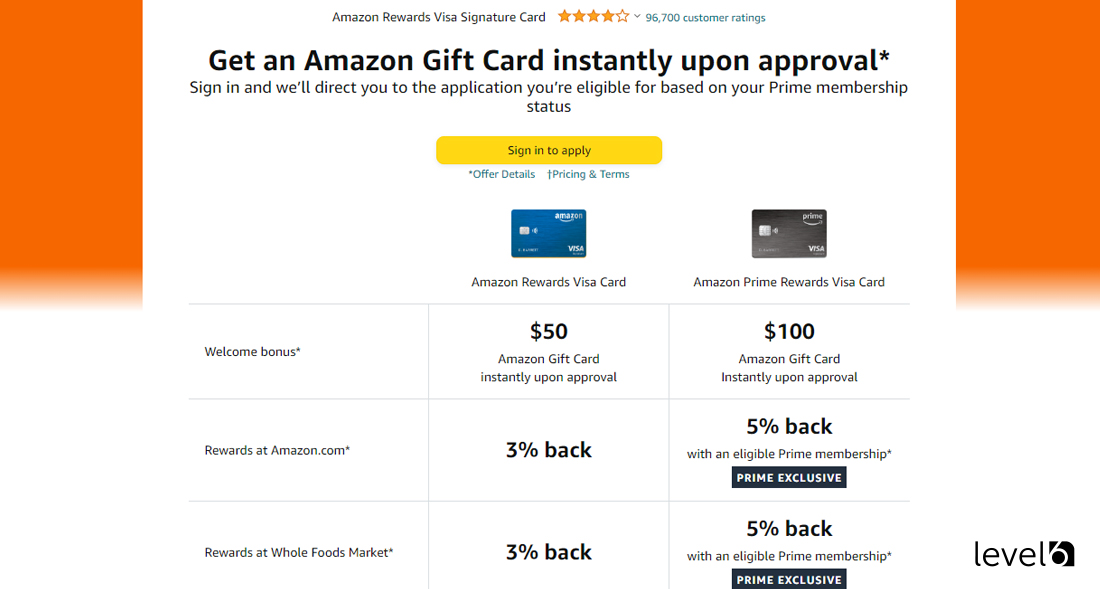Open the Pricing & Terms link
The image size is (1100, 589).
coord(588,173)
